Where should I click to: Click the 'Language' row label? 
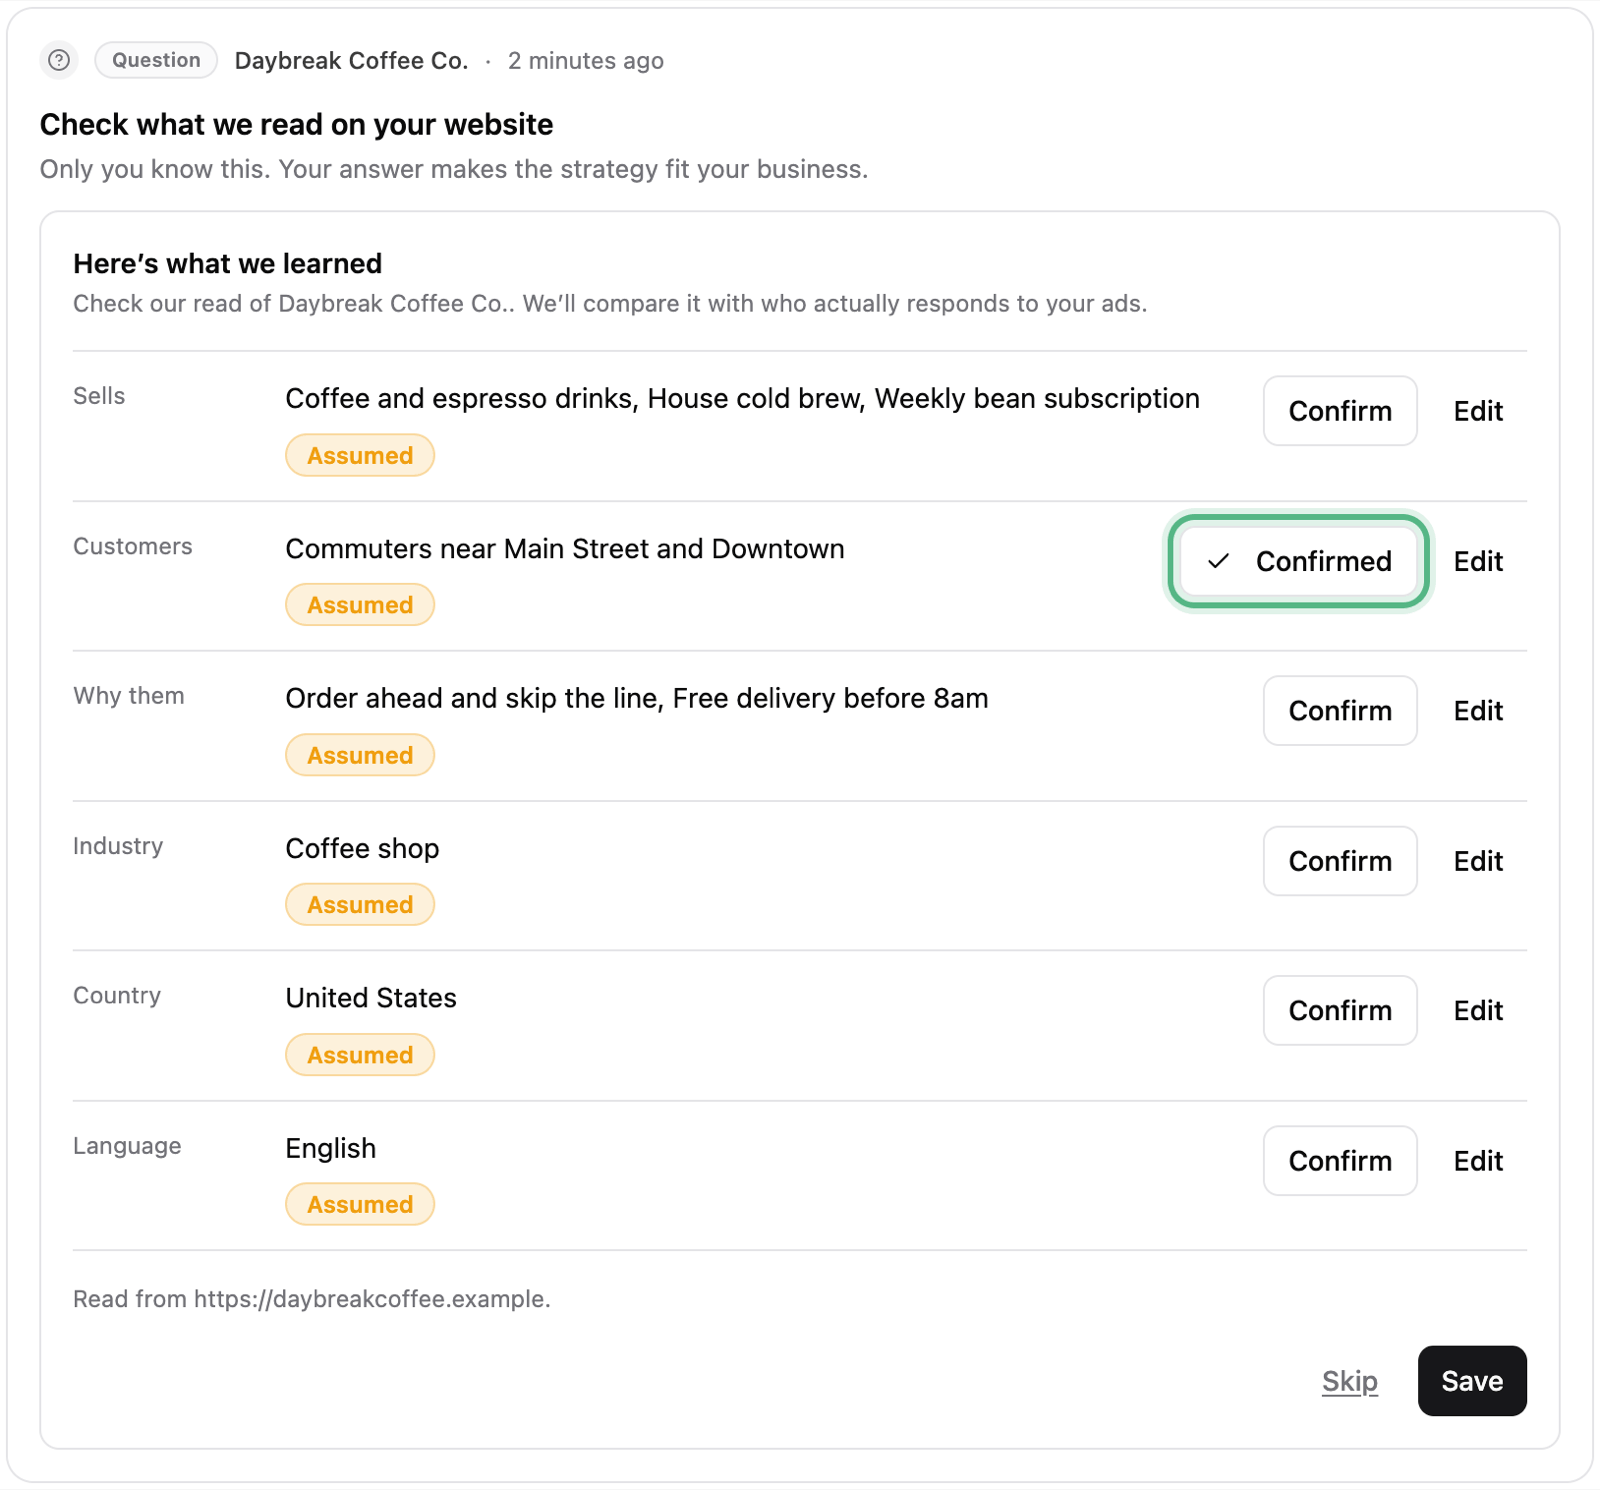pyautogui.click(x=127, y=1146)
